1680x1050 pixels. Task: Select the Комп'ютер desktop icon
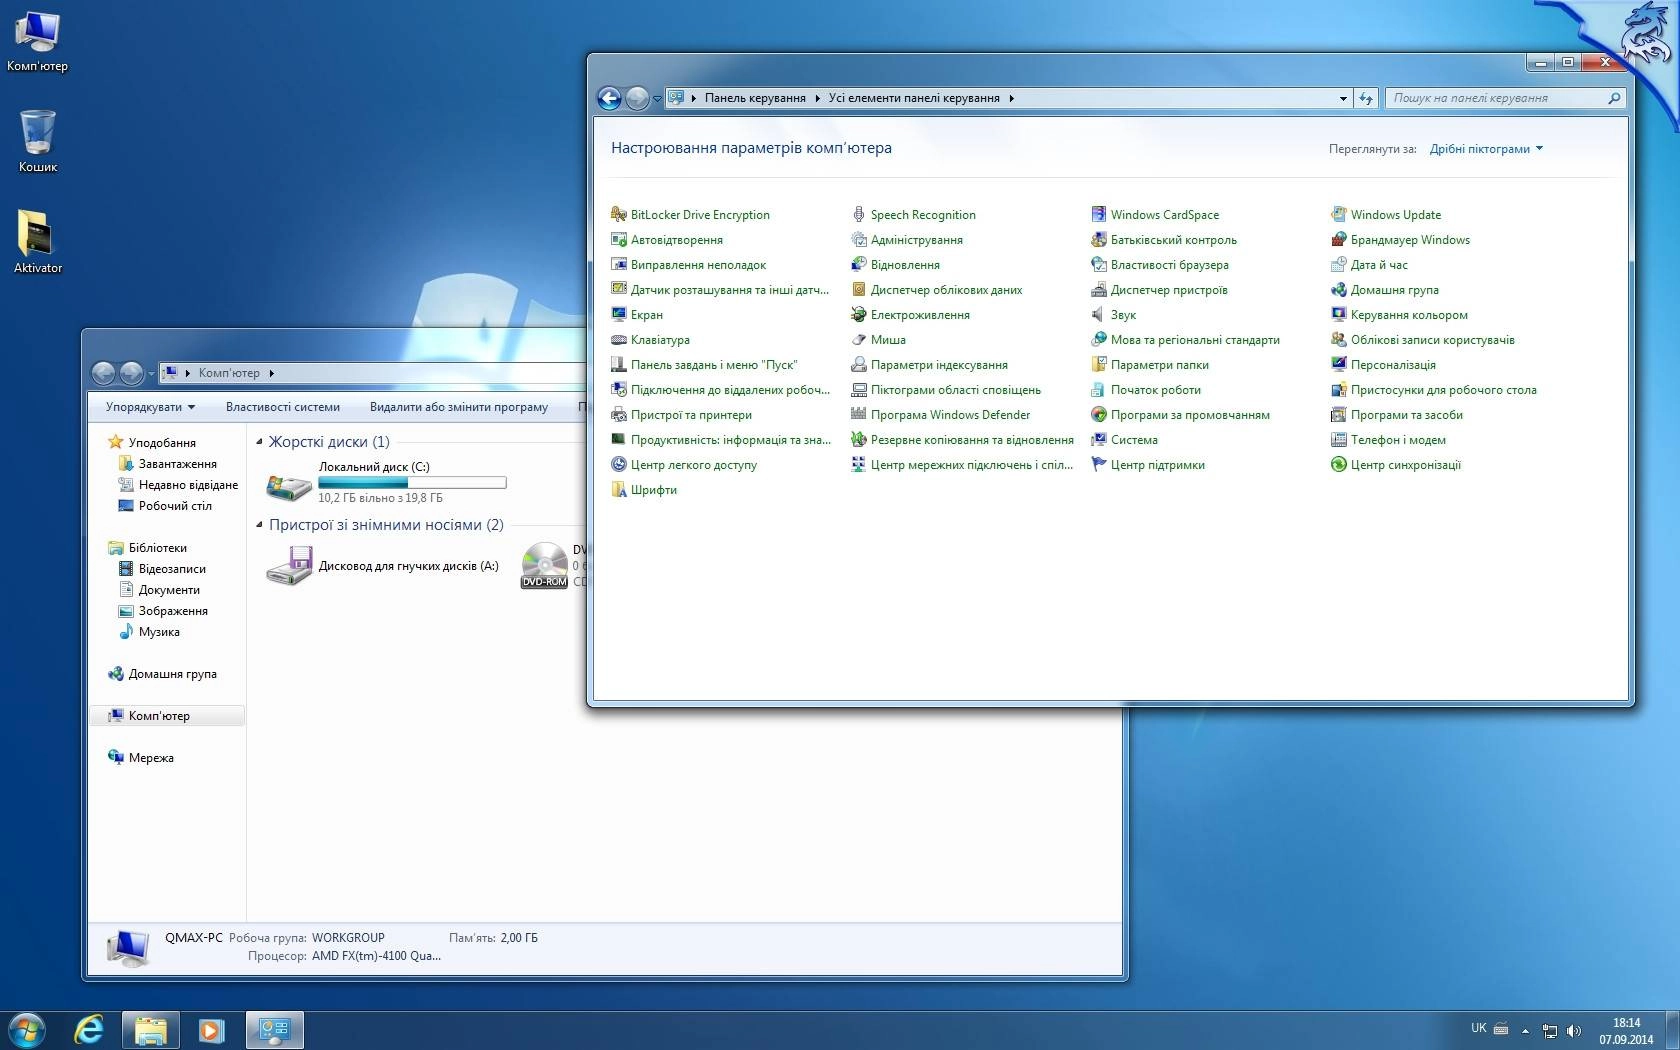point(38,41)
